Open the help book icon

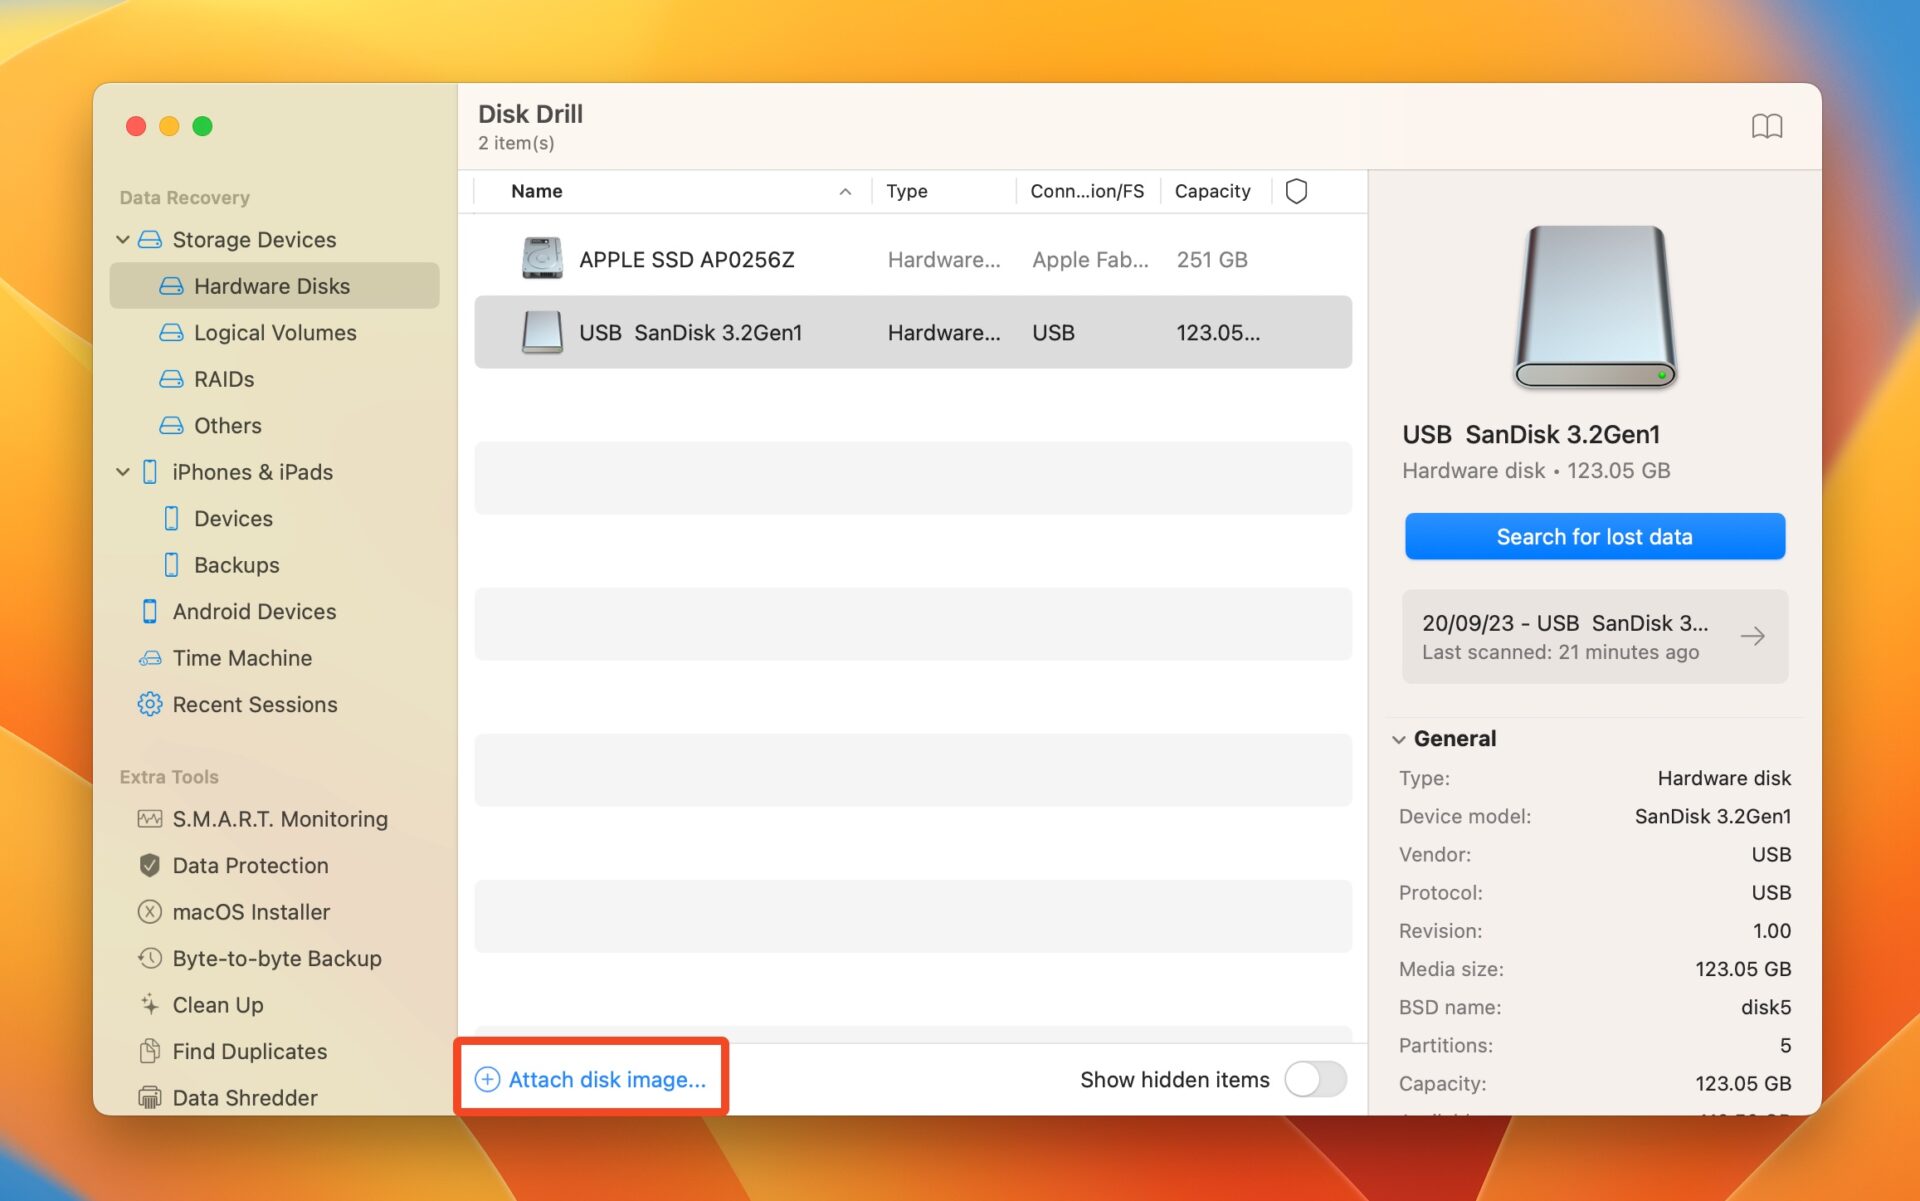tap(1766, 126)
